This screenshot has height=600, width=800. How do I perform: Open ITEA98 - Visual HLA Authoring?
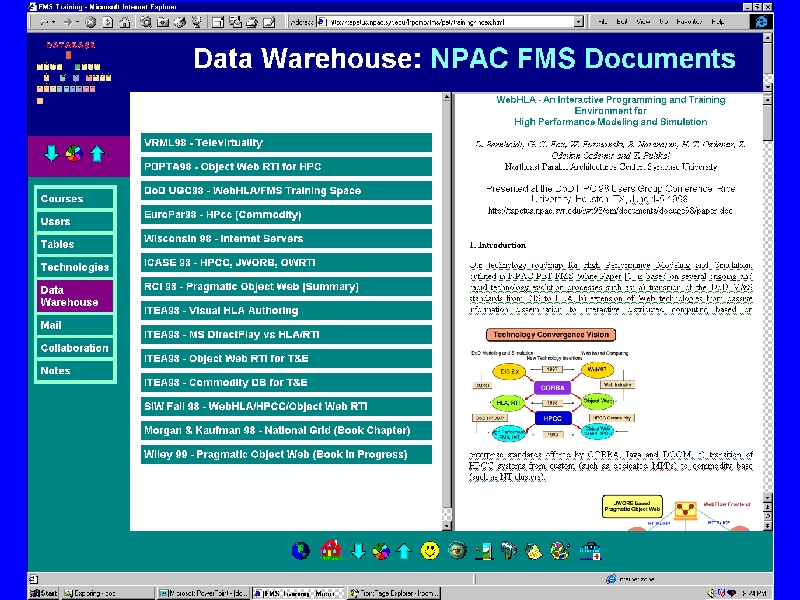click(x=286, y=311)
